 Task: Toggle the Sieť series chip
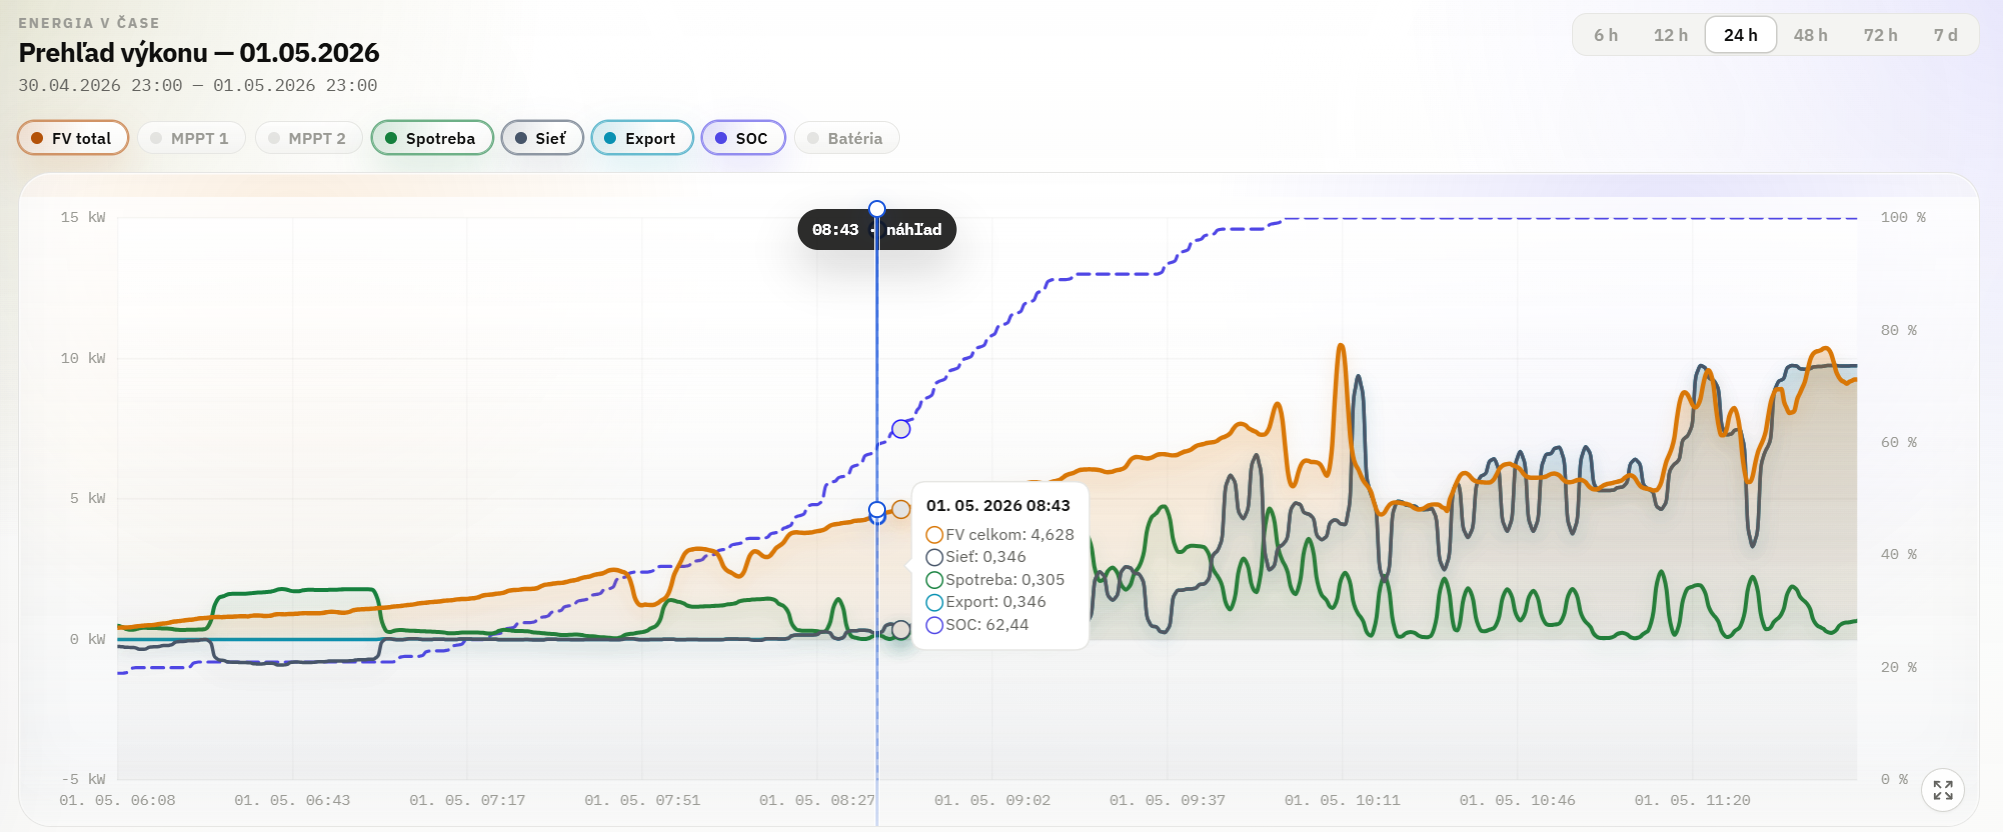[542, 138]
